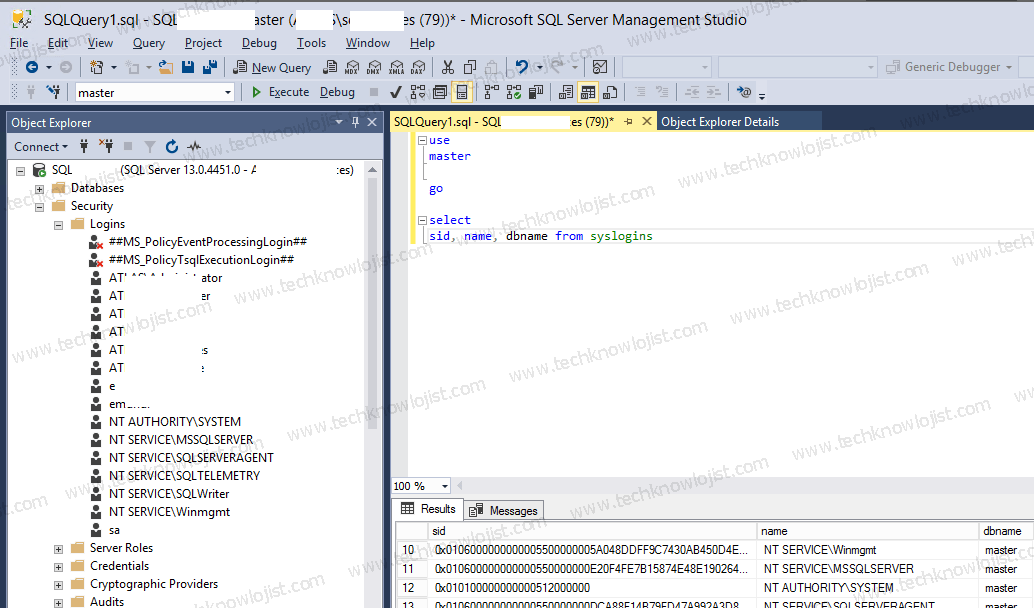Save the query with the Save icon
Viewport: 1034px width, 608px height.
[x=188, y=67]
